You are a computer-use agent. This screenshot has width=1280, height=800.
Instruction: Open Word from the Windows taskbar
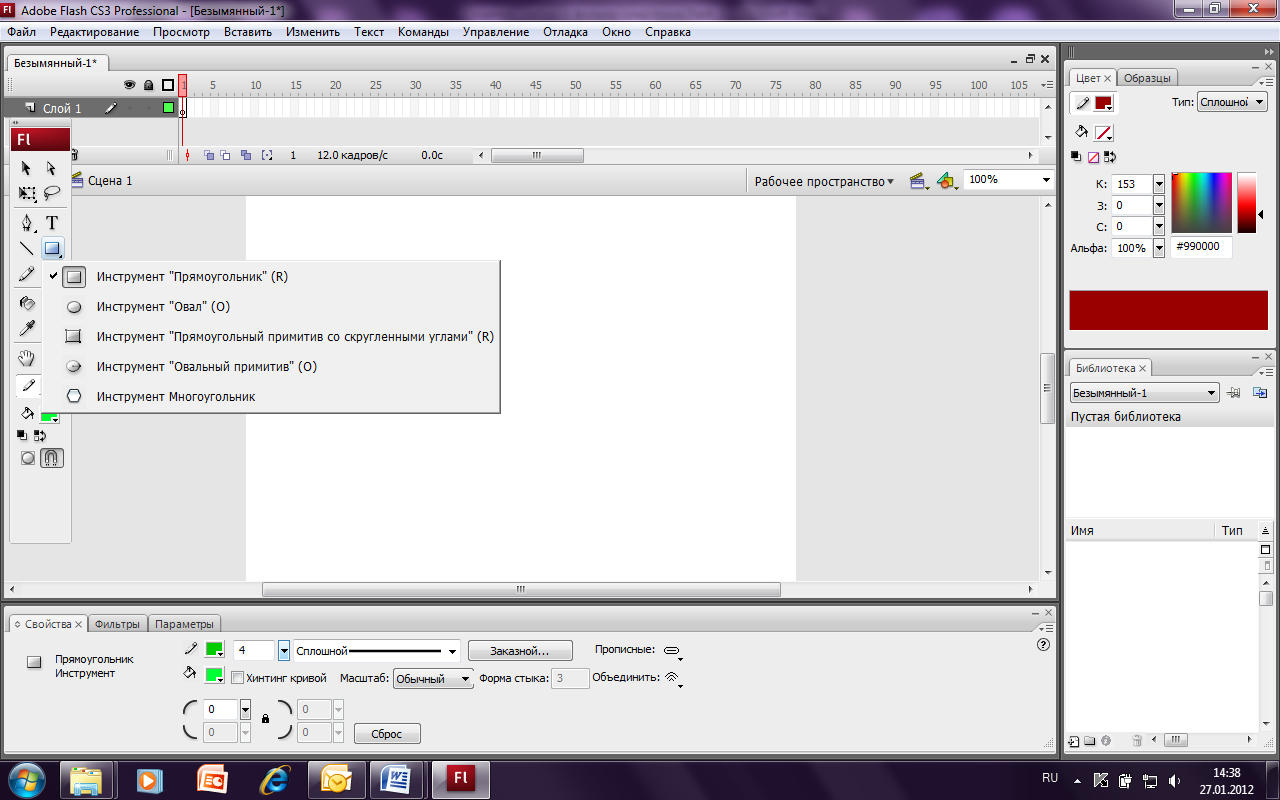pos(397,778)
